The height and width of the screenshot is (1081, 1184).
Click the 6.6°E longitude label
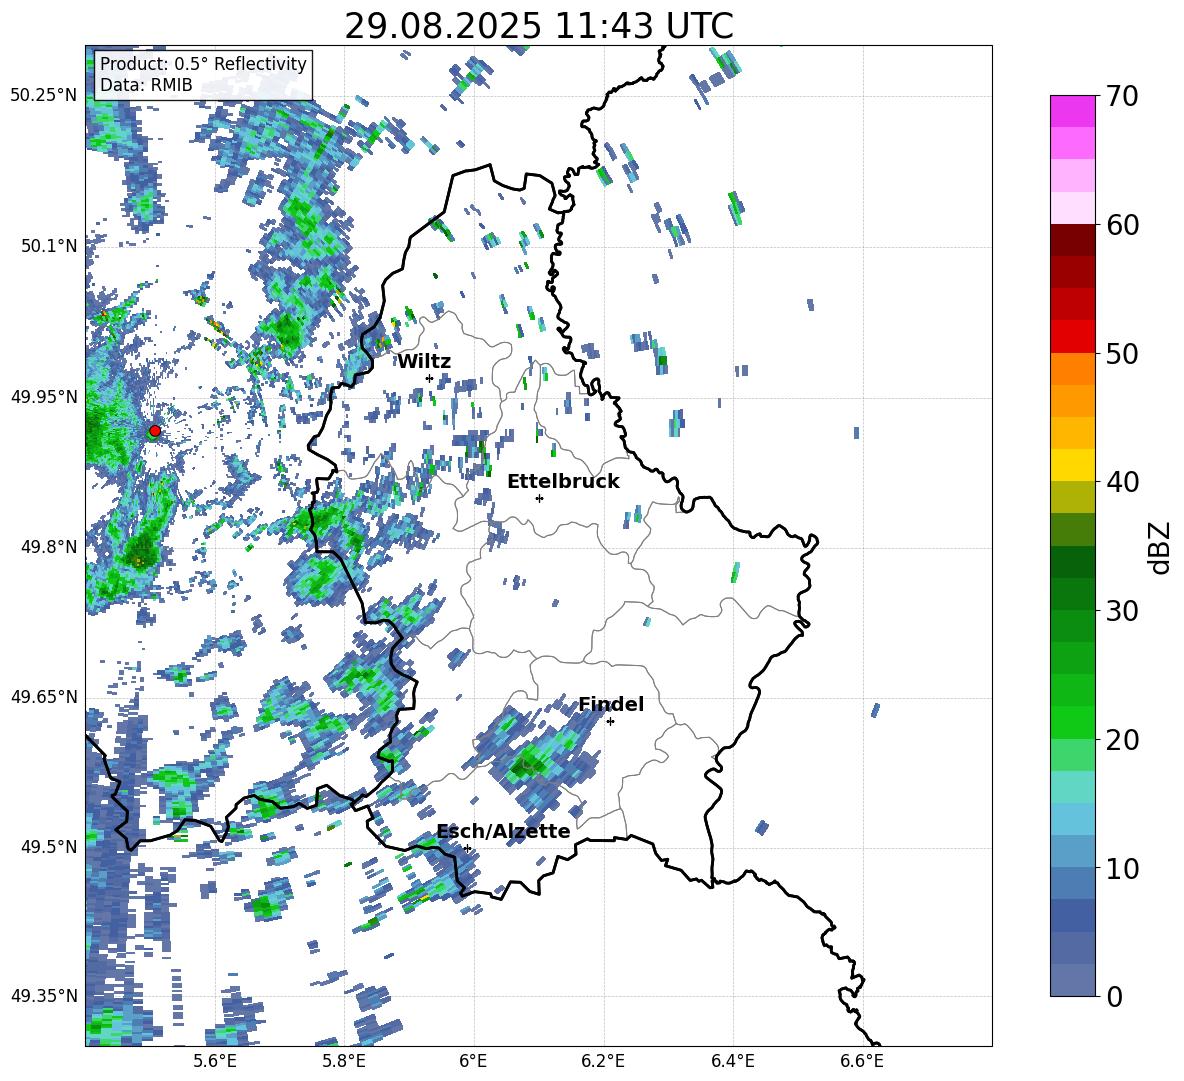862,1061
